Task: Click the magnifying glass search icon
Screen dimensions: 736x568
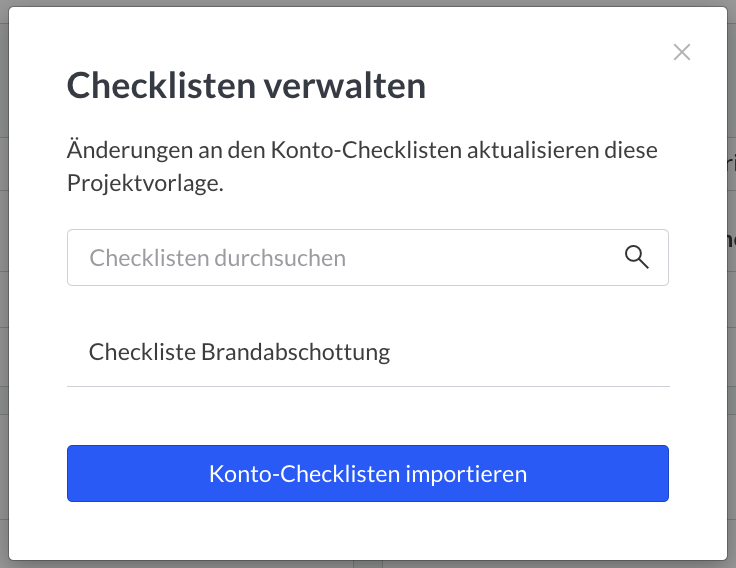Action: [636, 257]
